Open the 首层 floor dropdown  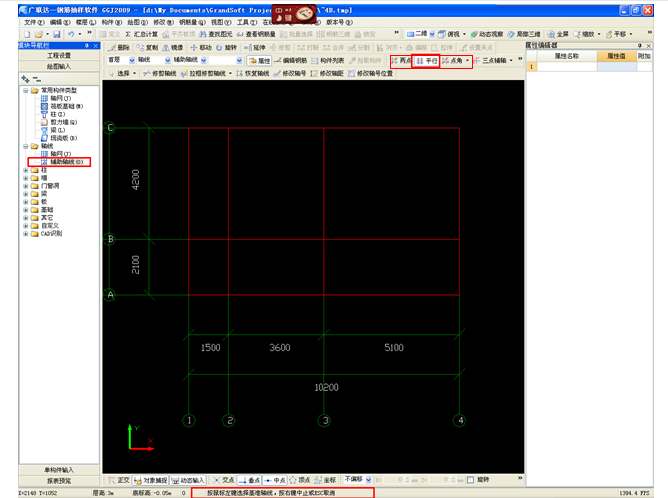pos(132,60)
